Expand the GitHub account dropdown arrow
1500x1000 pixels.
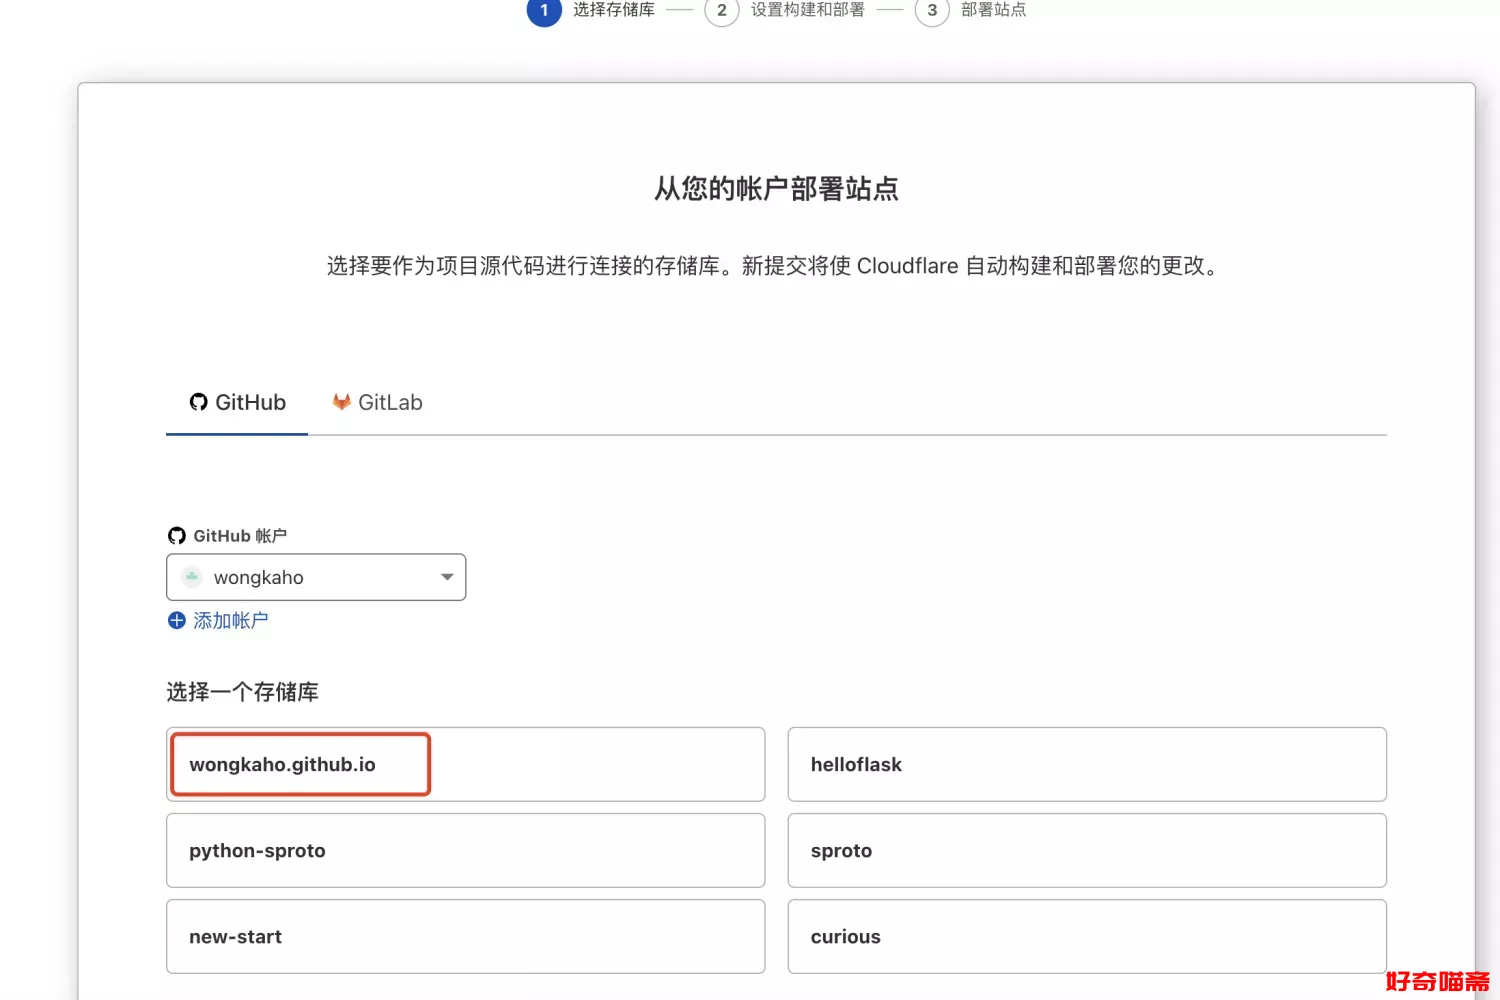pyautogui.click(x=447, y=577)
